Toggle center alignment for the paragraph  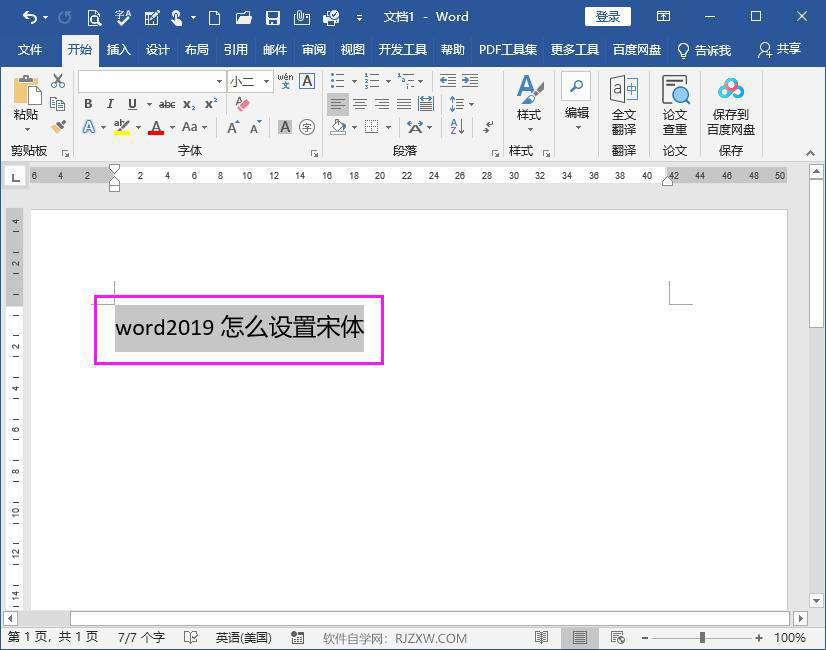coord(358,103)
